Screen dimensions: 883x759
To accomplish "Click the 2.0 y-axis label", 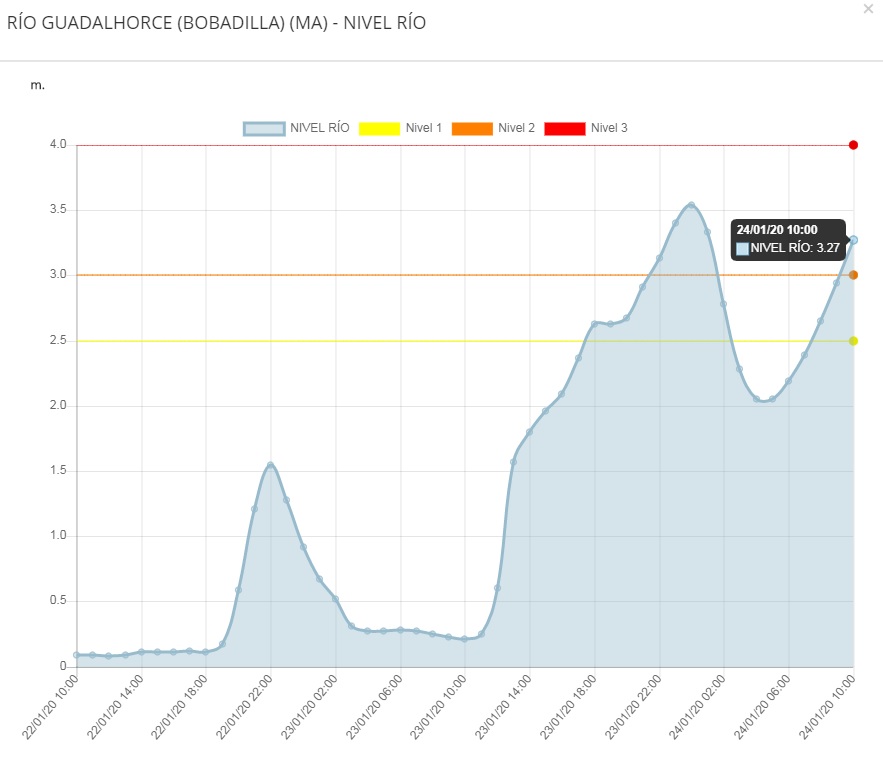I will (x=58, y=405).
